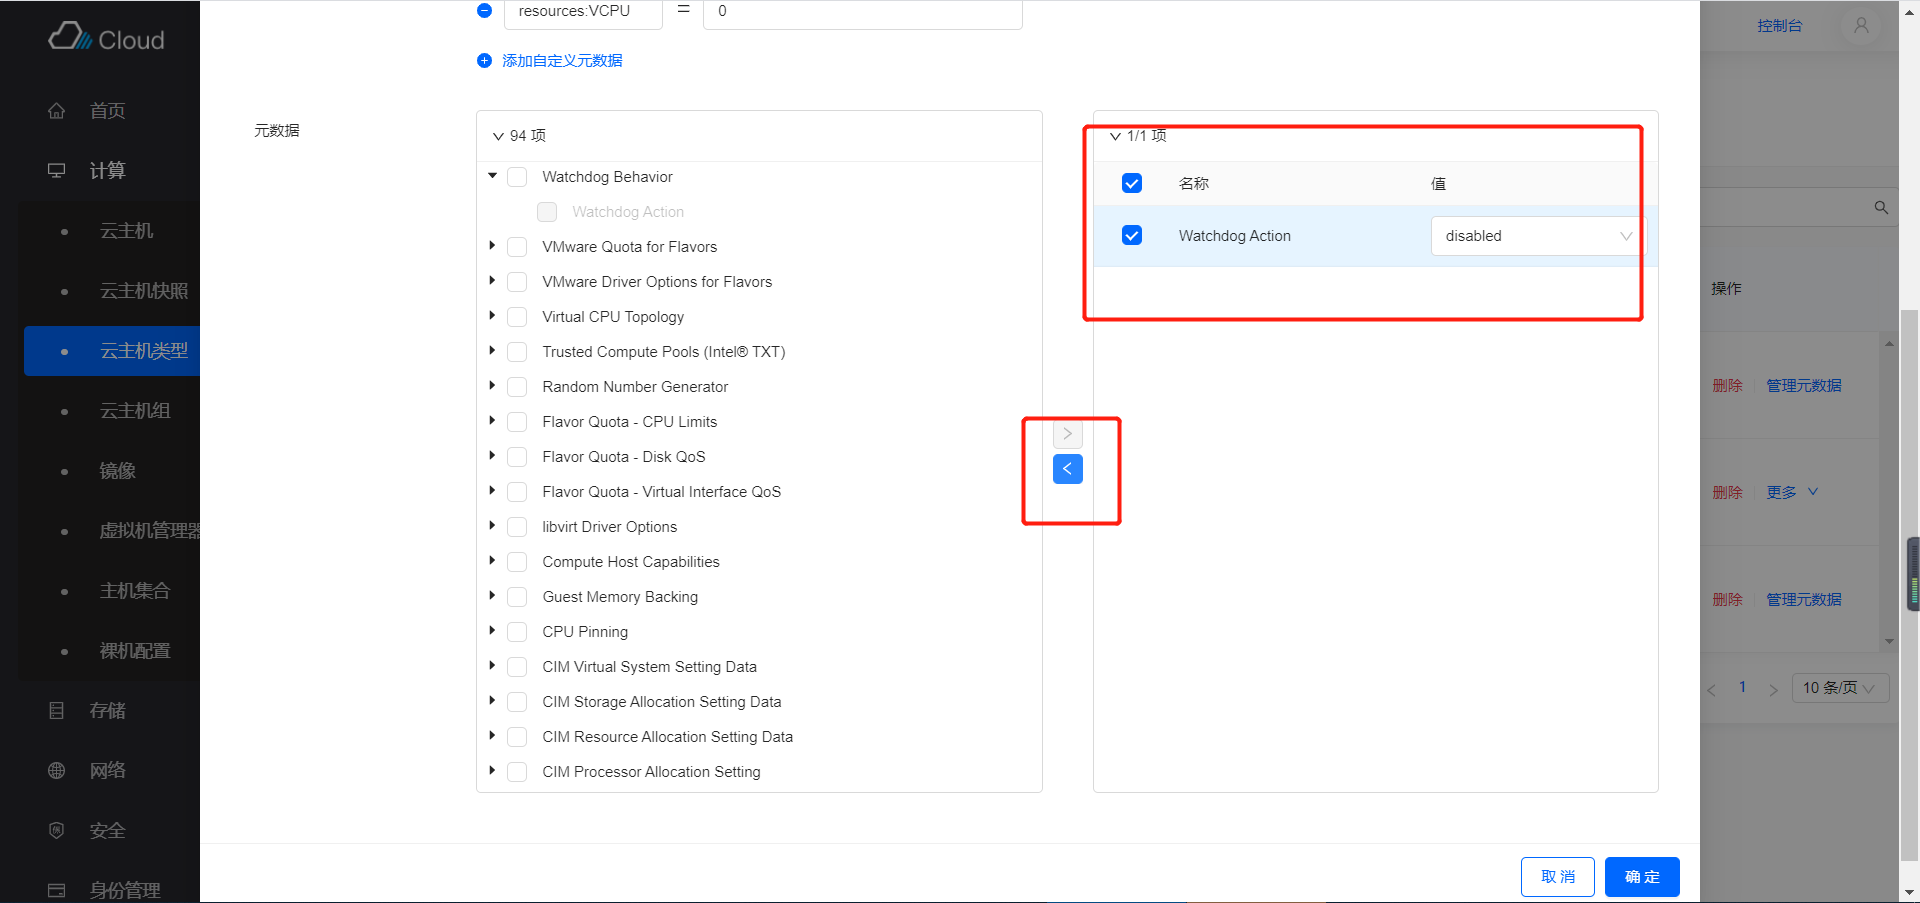
Task: Select 镜像 from the sidebar menu
Action: click(x=118, y=471)
